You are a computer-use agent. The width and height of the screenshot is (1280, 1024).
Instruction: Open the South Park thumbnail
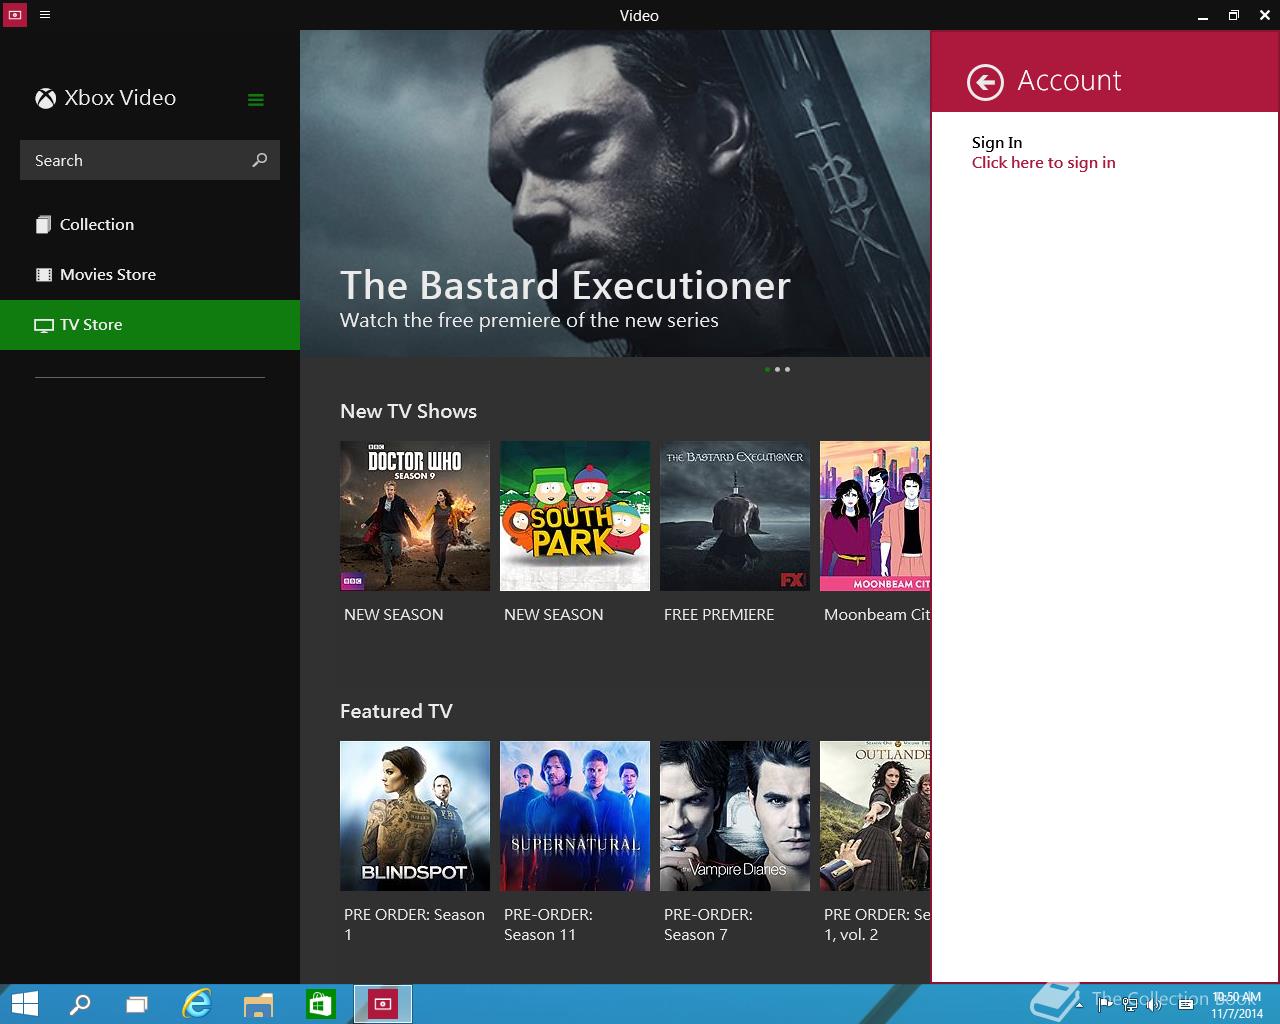575,516
